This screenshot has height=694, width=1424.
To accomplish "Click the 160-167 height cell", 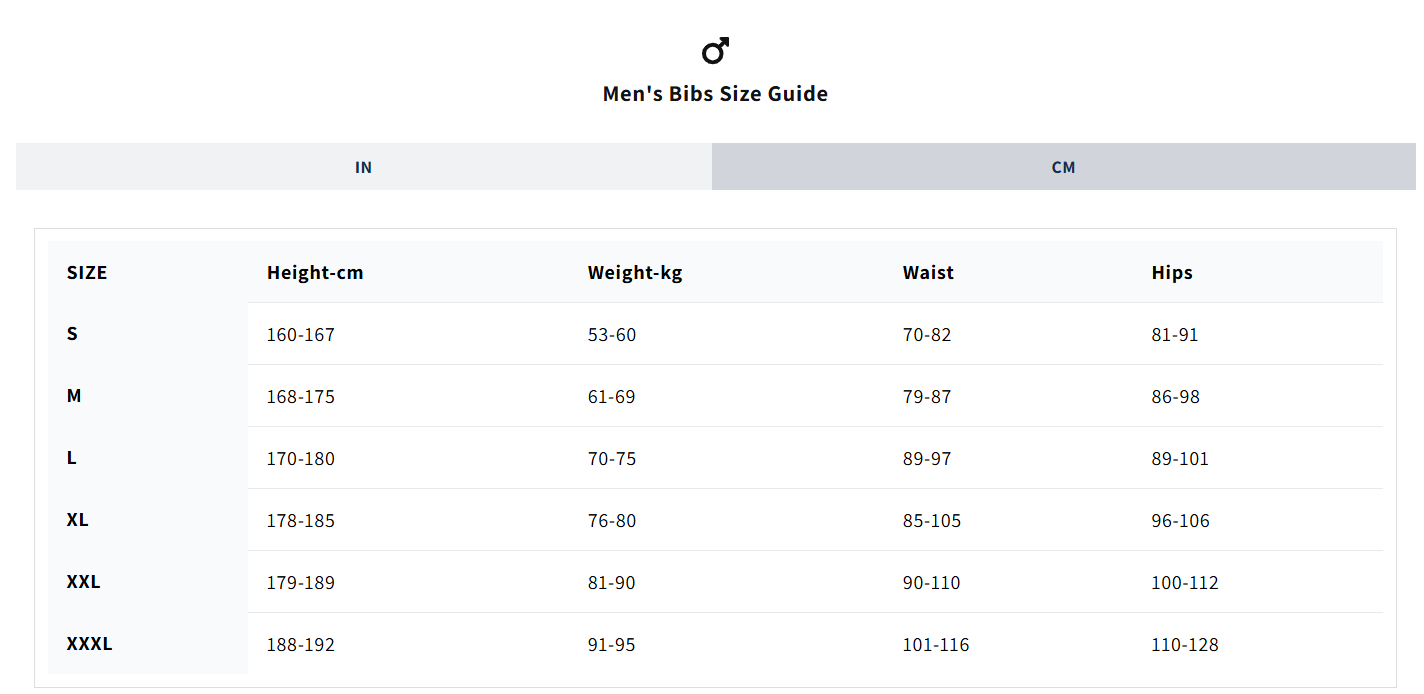I will click(300, 335).
